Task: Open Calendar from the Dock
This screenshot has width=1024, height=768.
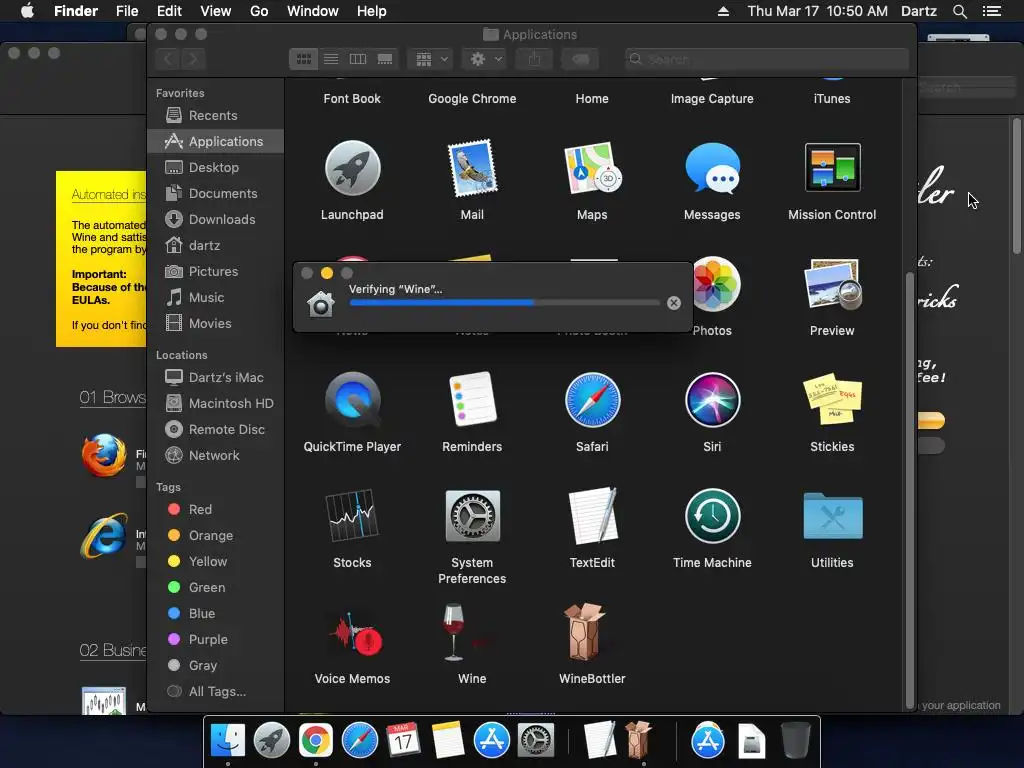Action: coord(403,741)
